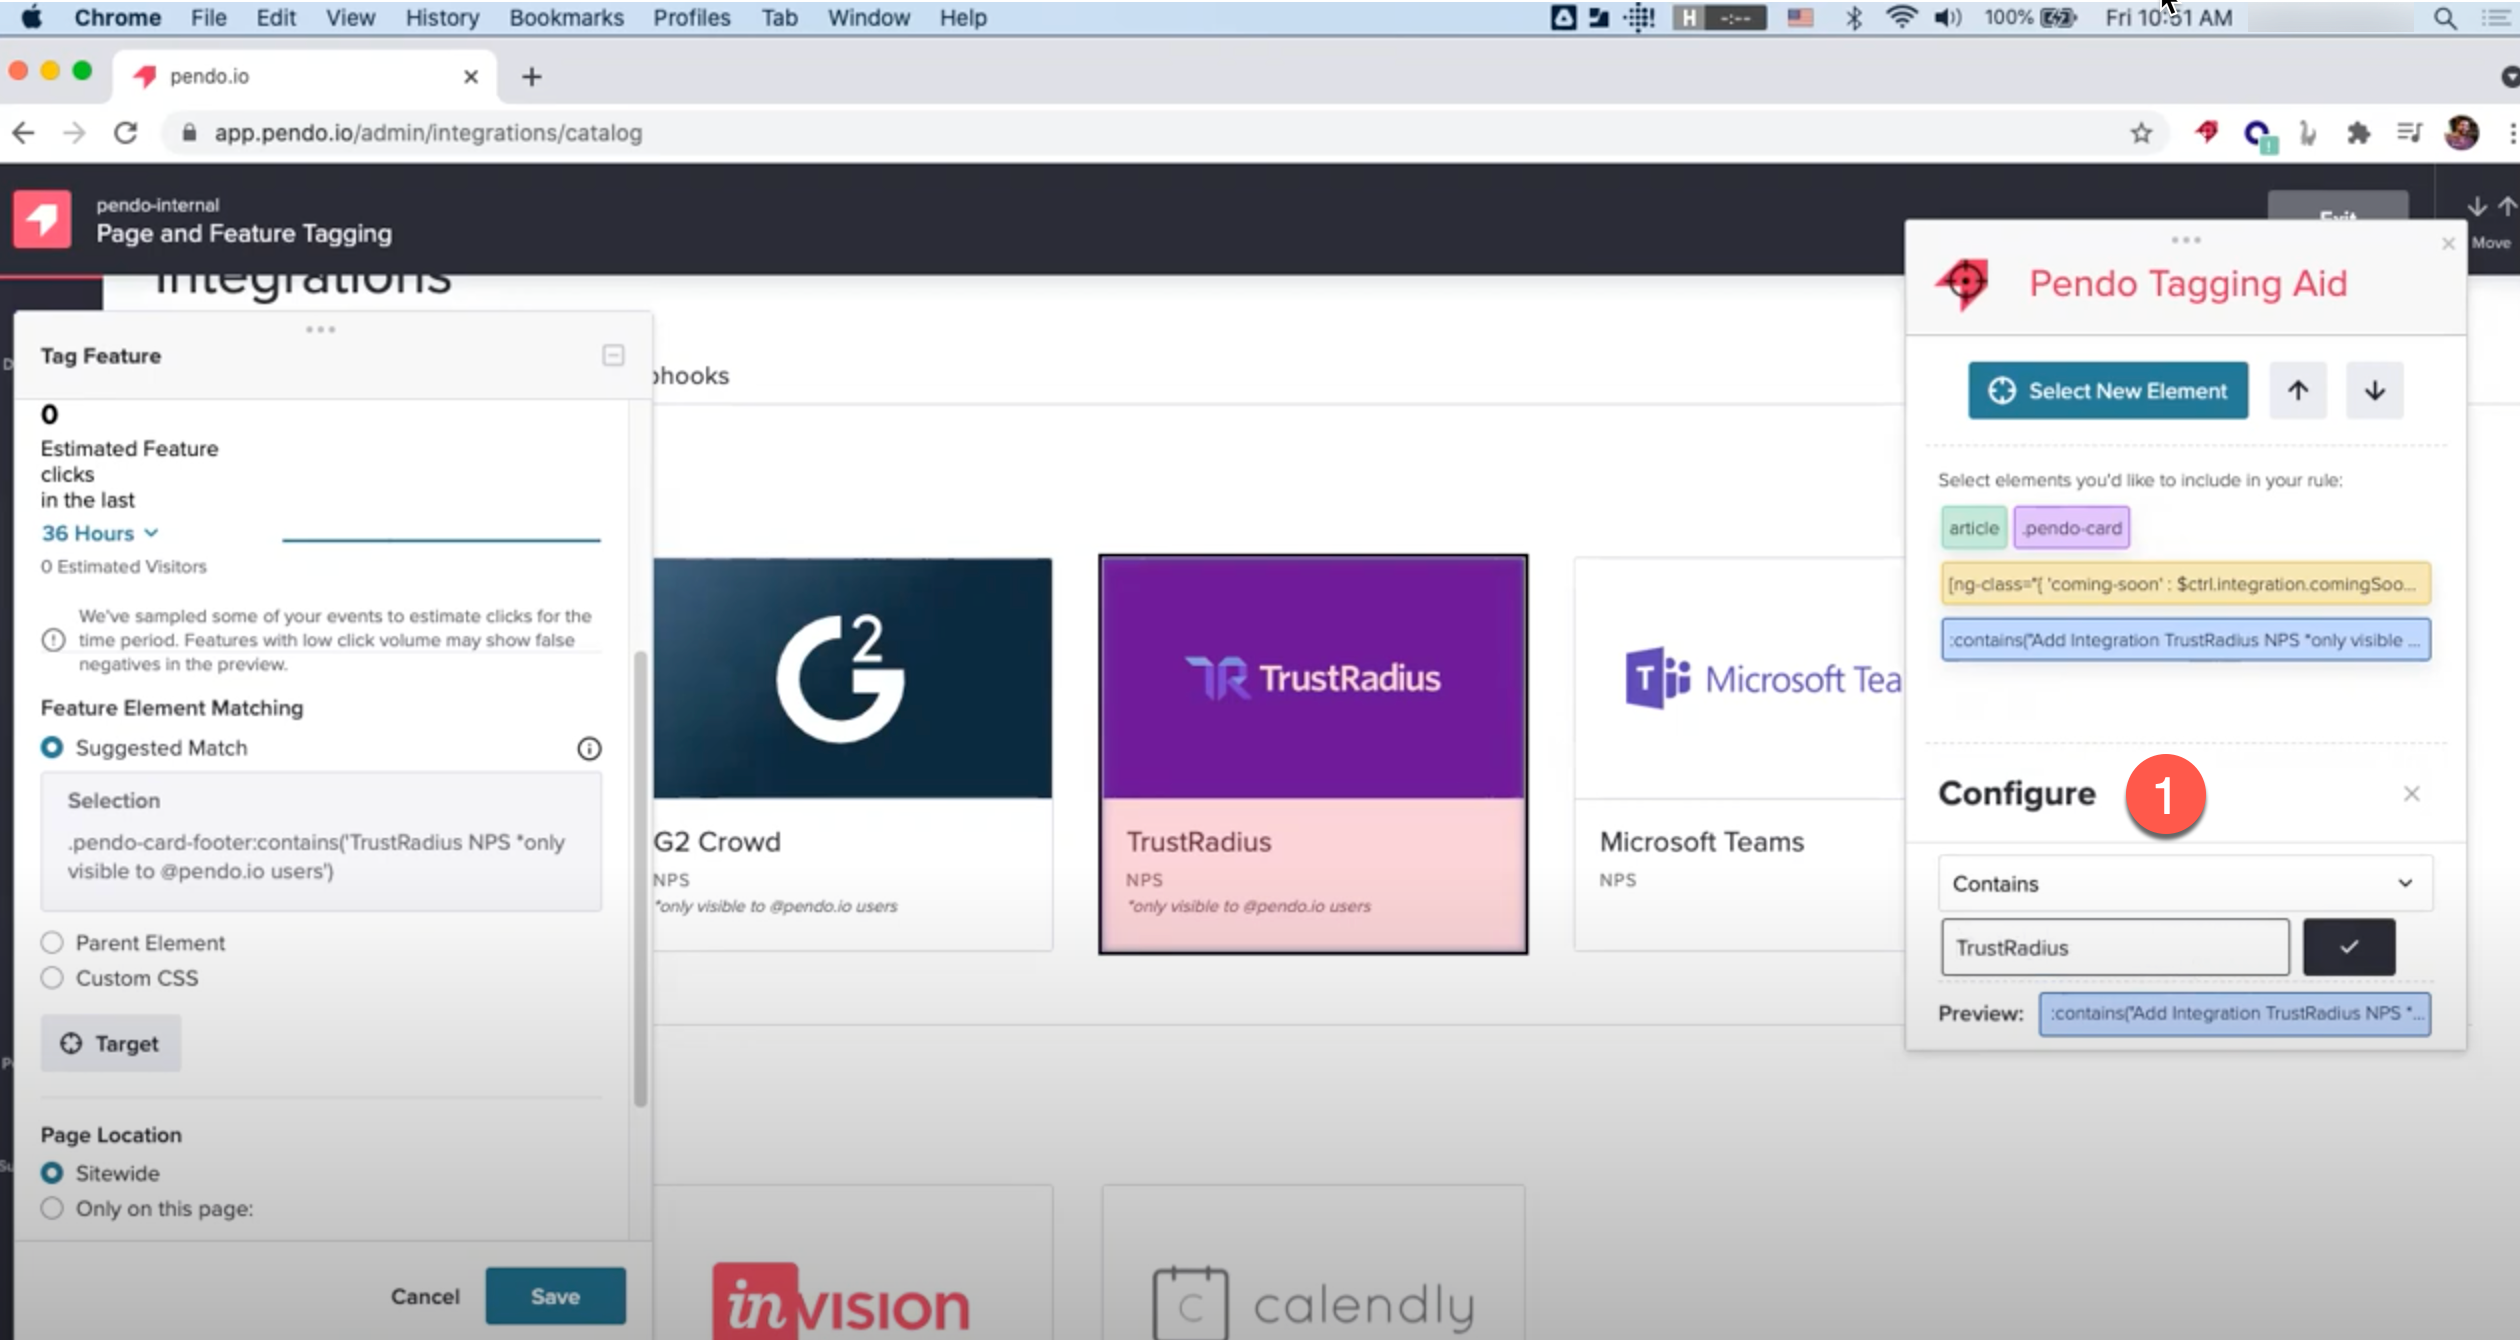Open the Chrome extensions puzzle icon
The height and width of the screenshot is (1340, 2520).
click(2358, 133)
